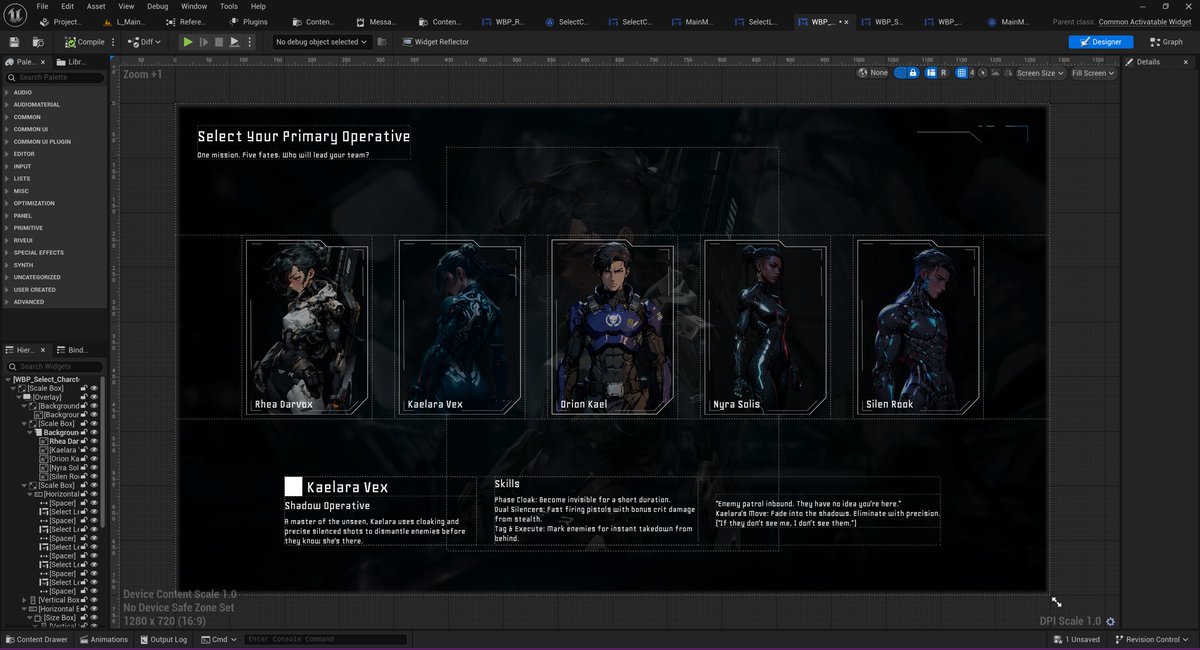
Task: Open the Widget Reflector
Action: 435,42
